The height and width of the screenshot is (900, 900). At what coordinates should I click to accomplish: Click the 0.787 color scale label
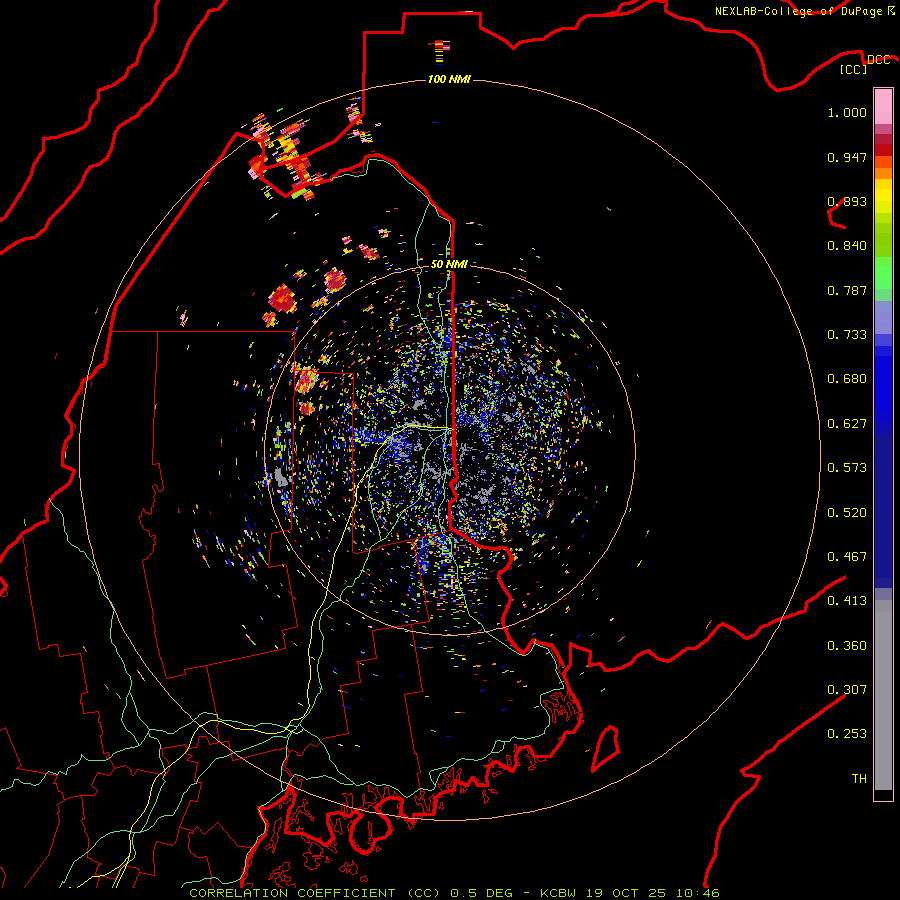coord(847,290)
